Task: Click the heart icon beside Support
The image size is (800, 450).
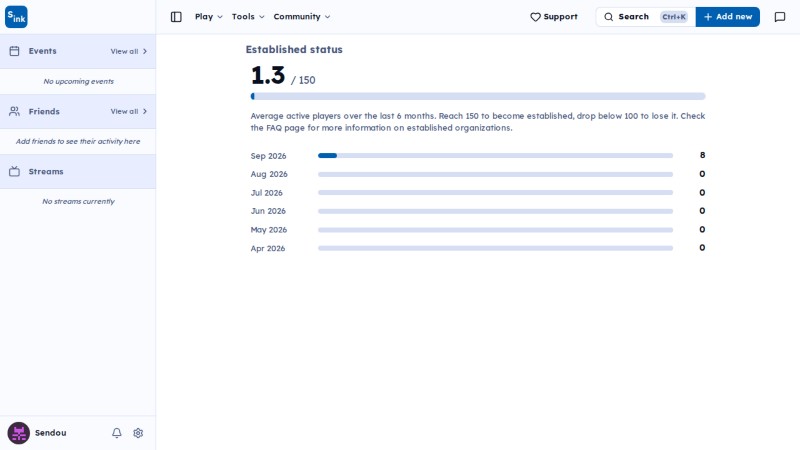Action: 535,17
